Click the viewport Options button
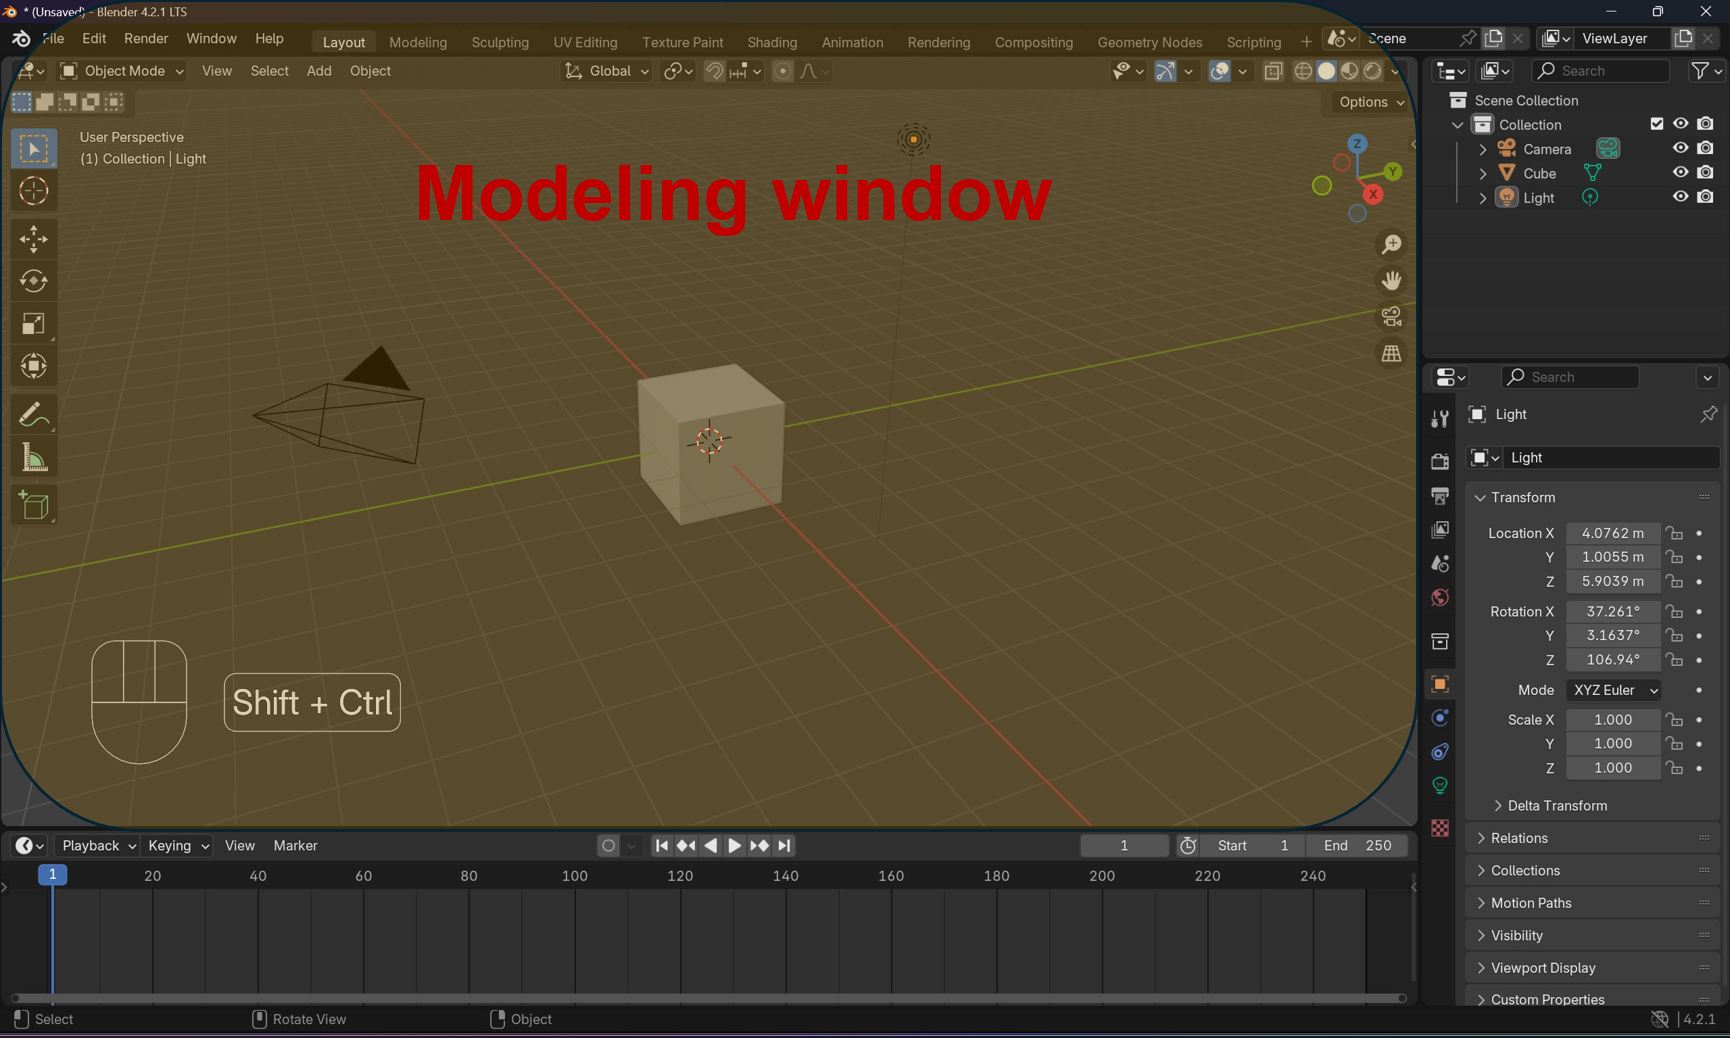Image resolution: width=1730 pixels, height=1038 pixels. (1367, 102)
